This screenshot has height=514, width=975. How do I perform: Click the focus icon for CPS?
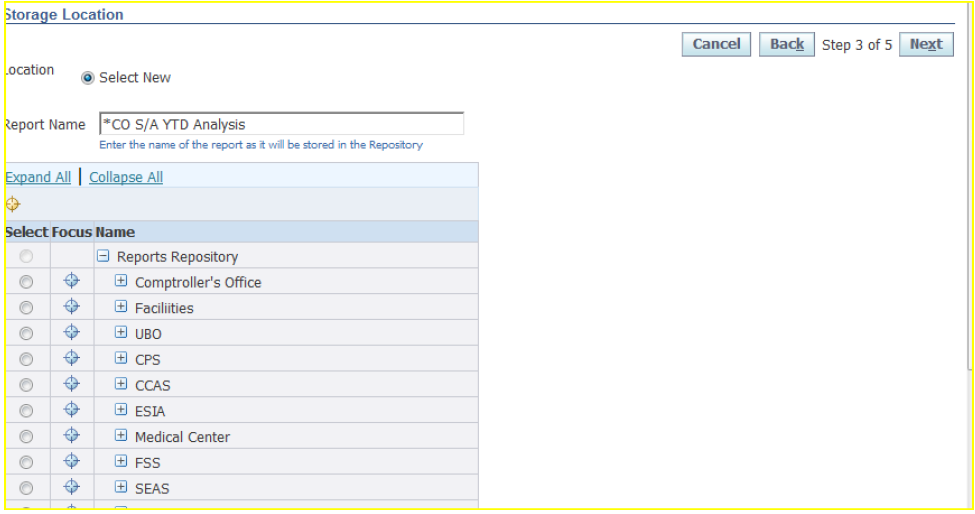72,358
